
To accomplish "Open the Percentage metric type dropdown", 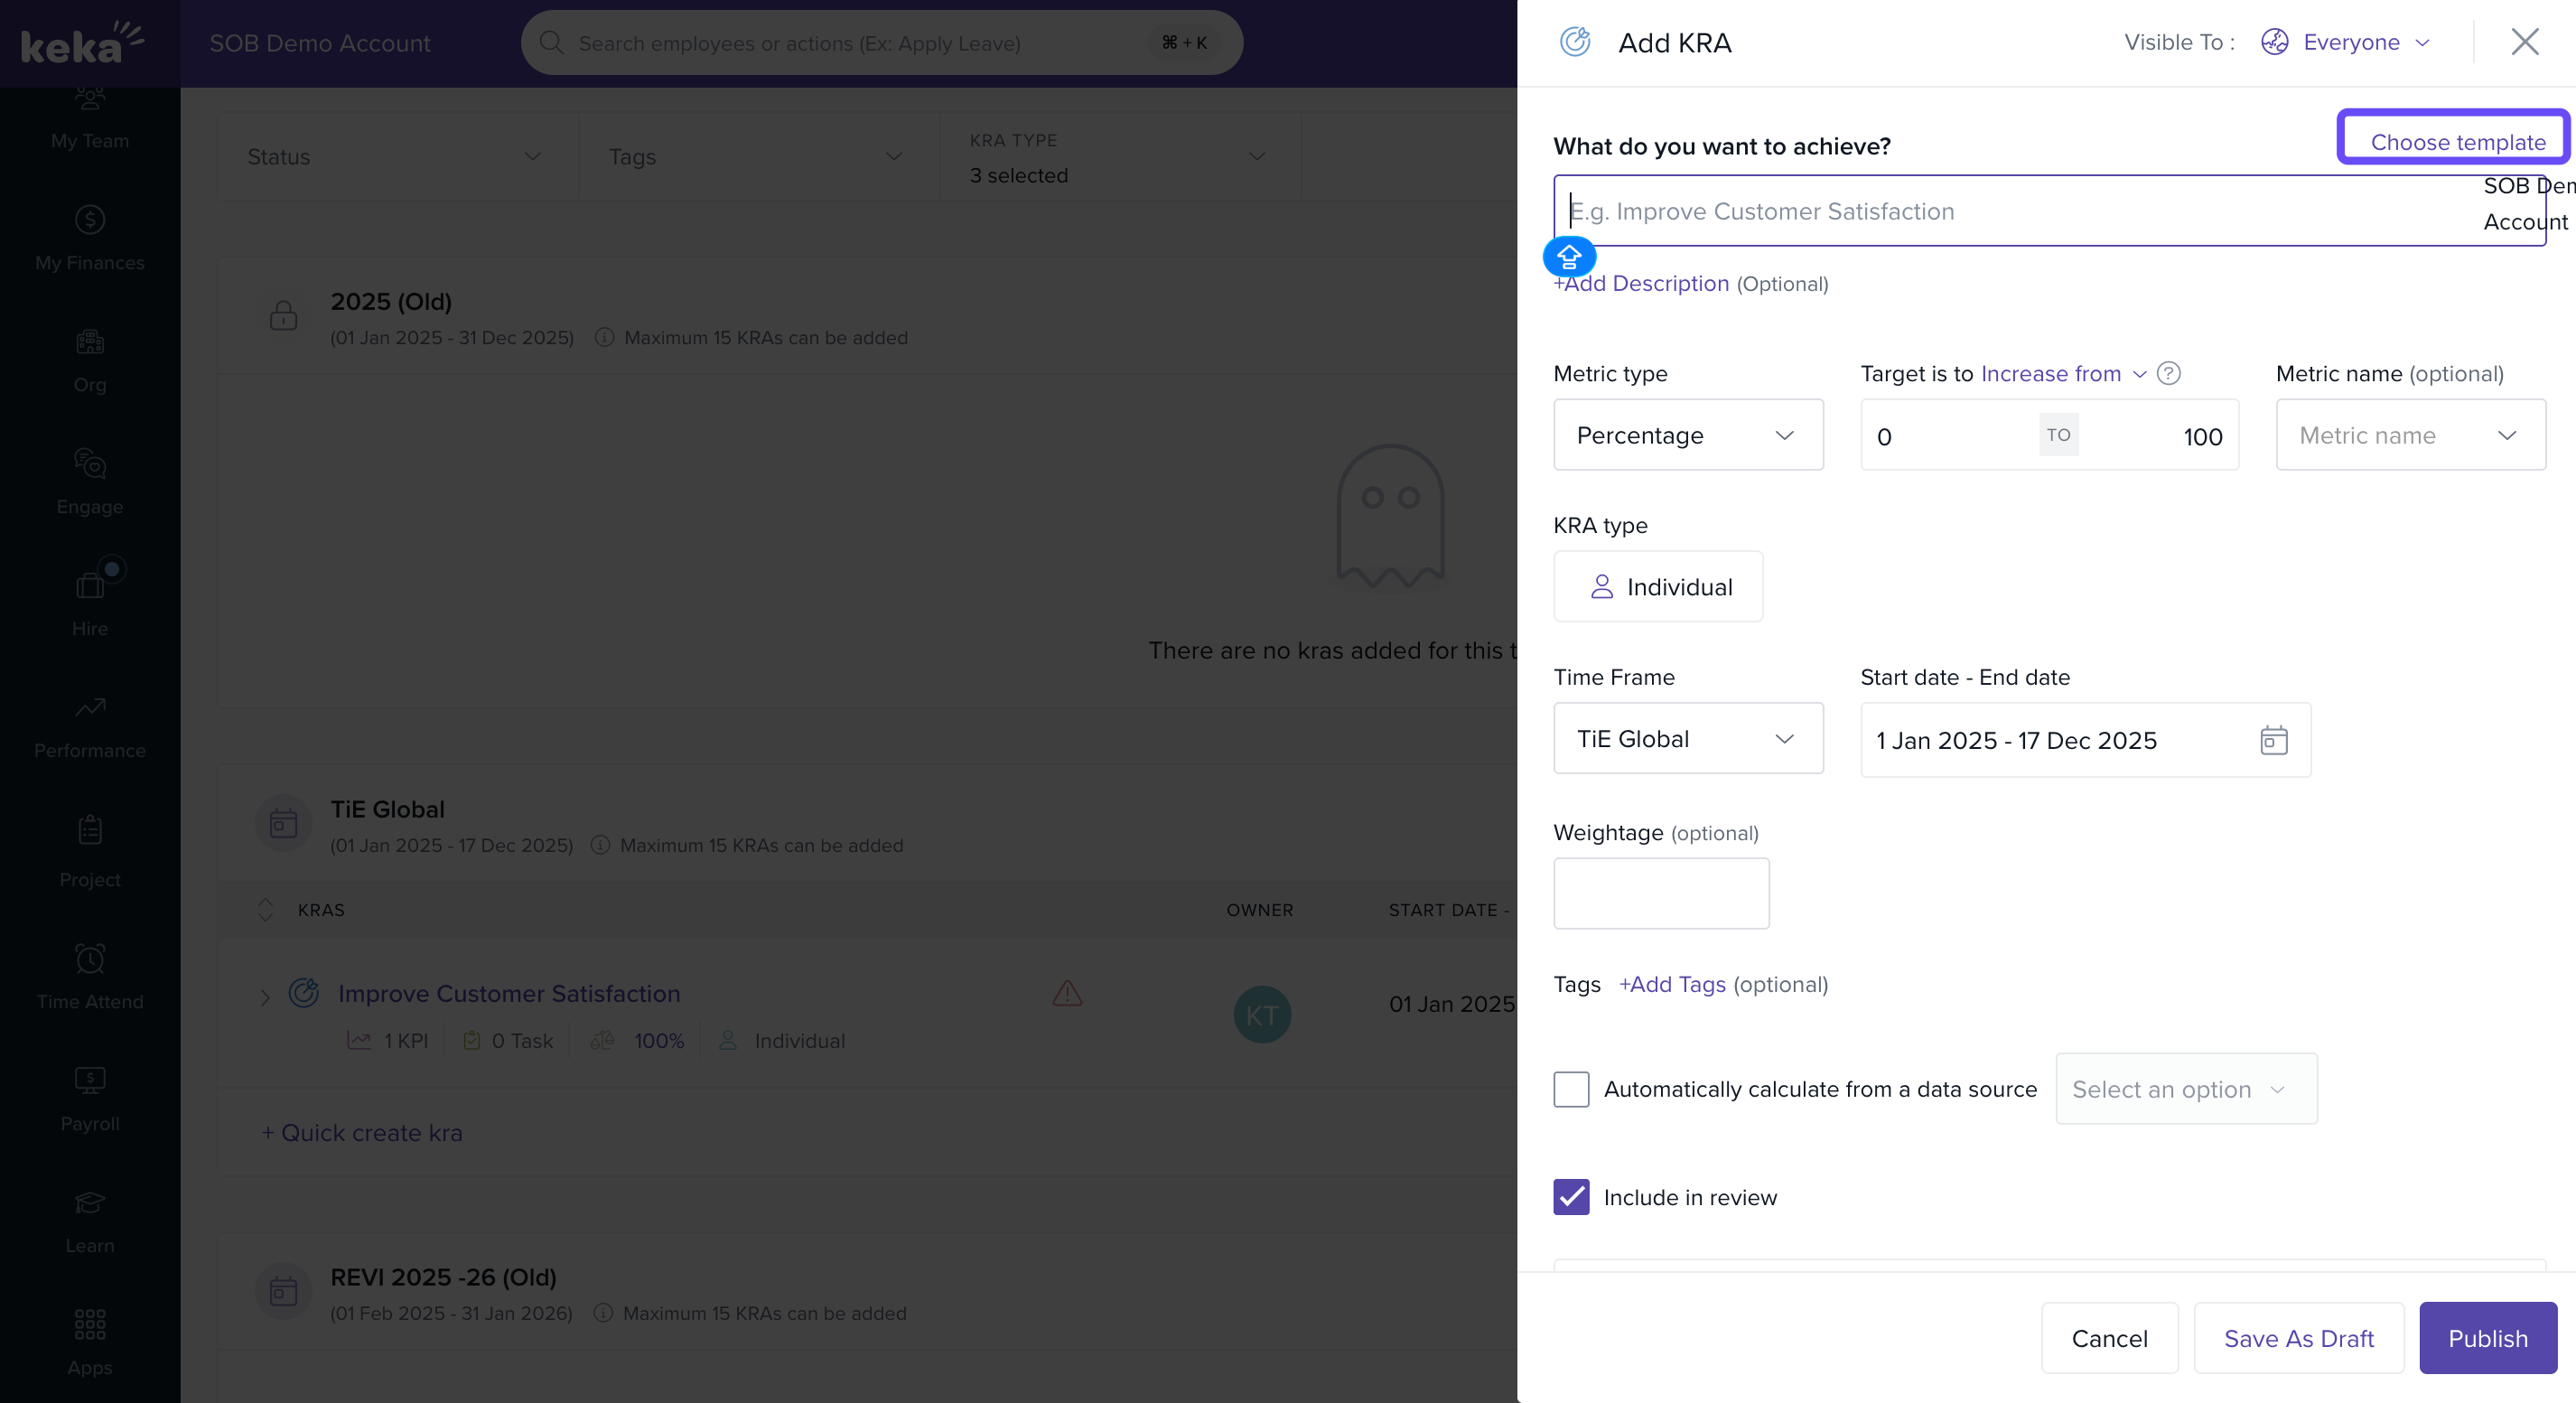I will click(x=1688, y=435).
